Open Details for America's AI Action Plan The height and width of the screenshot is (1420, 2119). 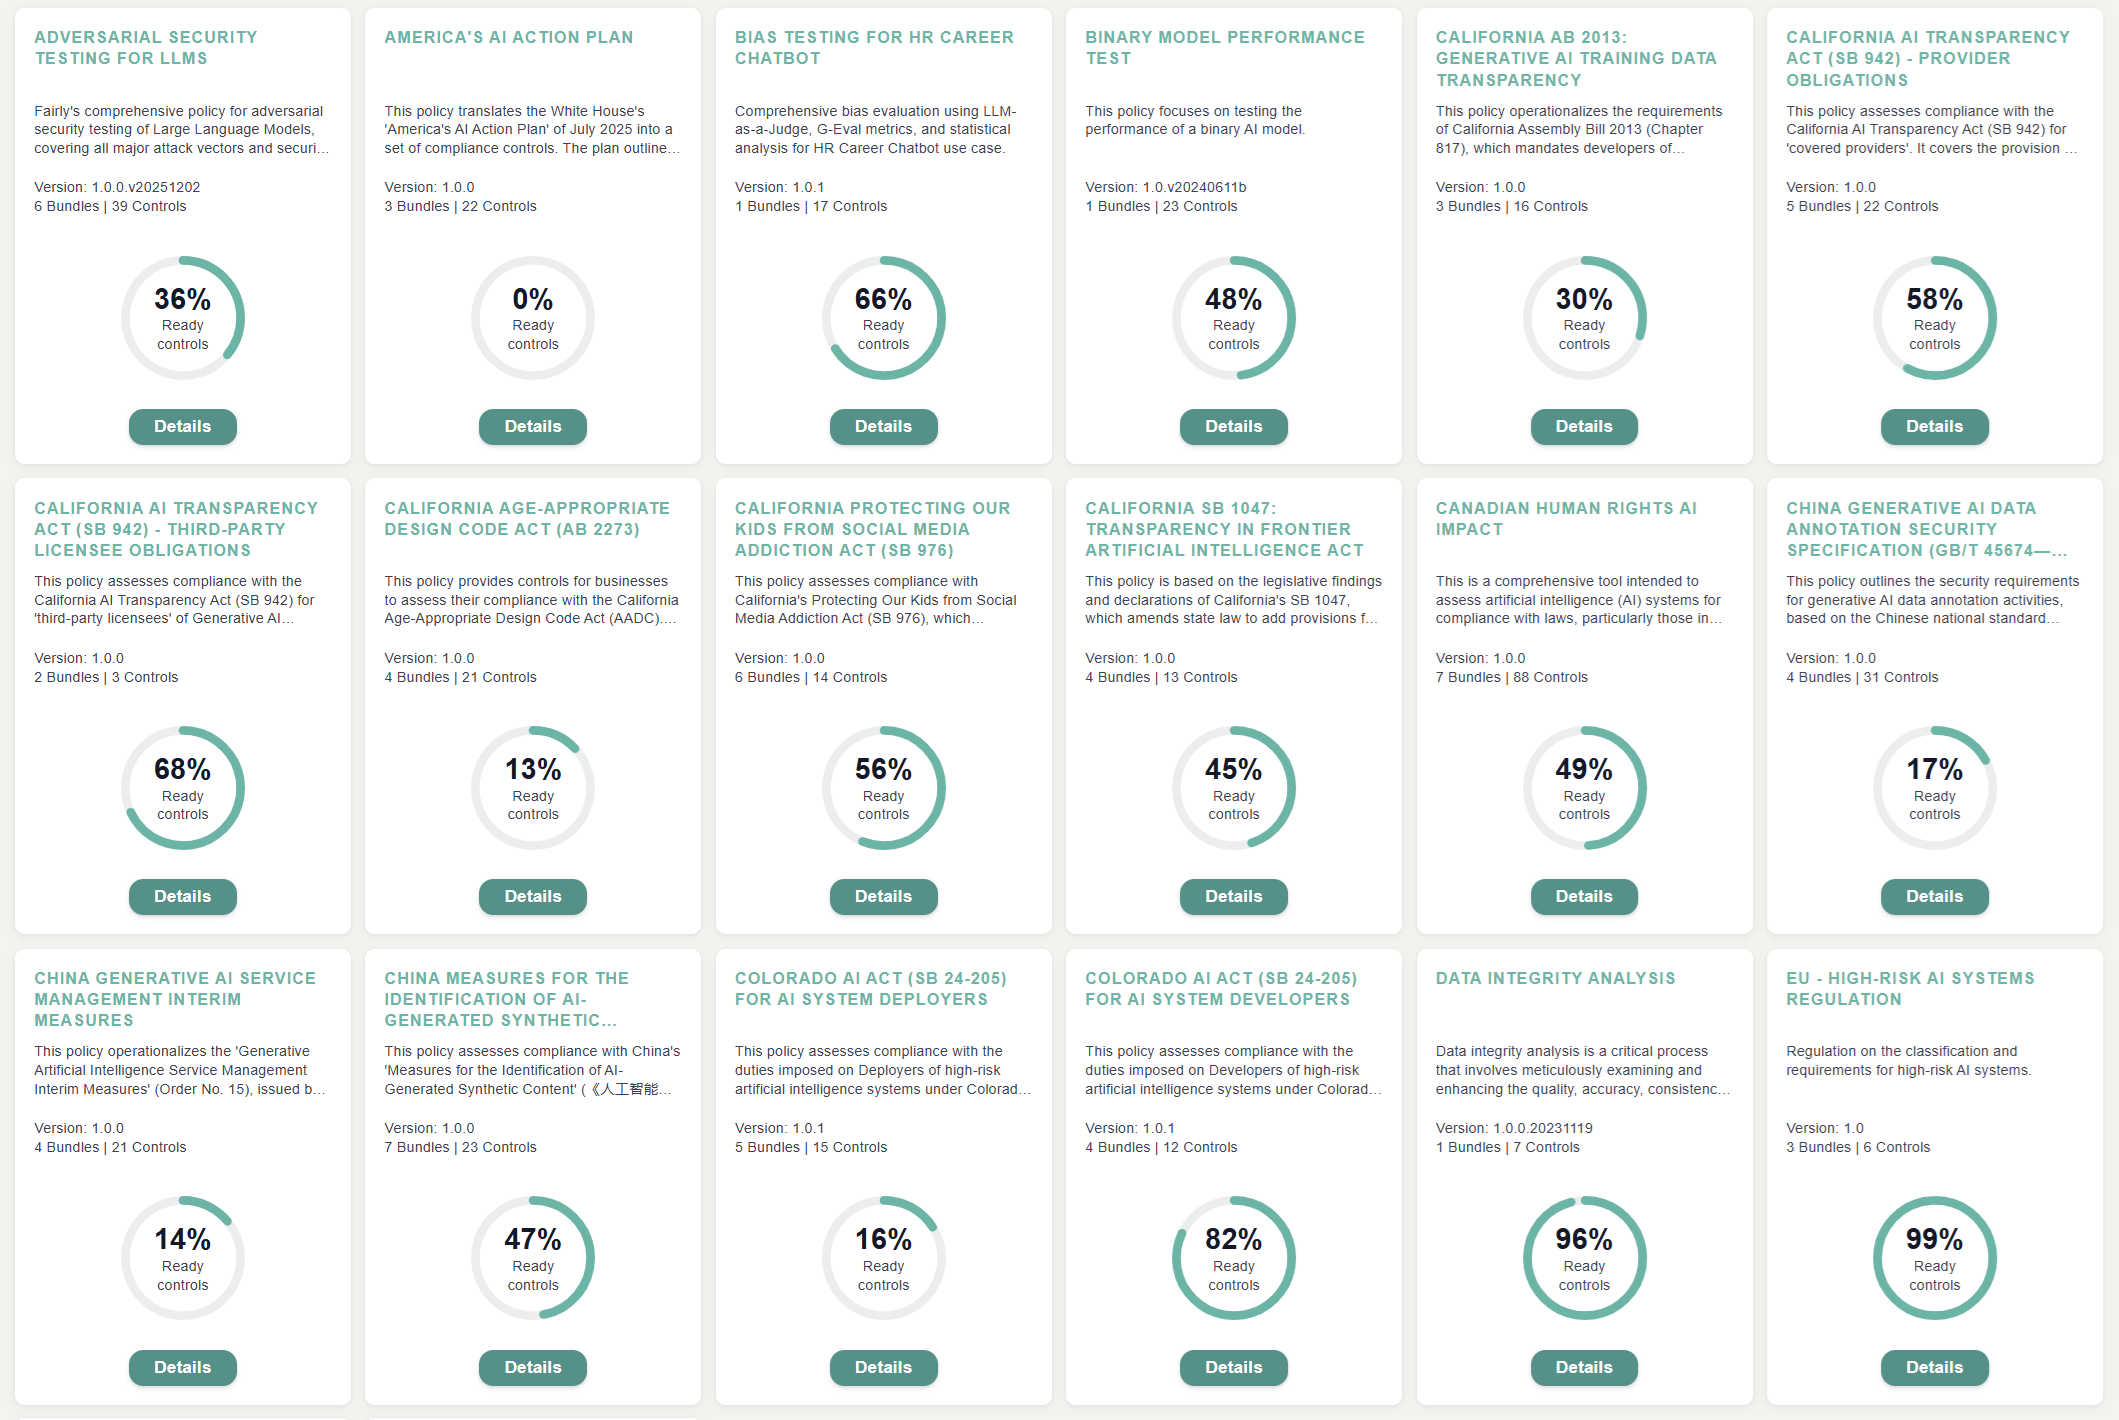[533, 427]
